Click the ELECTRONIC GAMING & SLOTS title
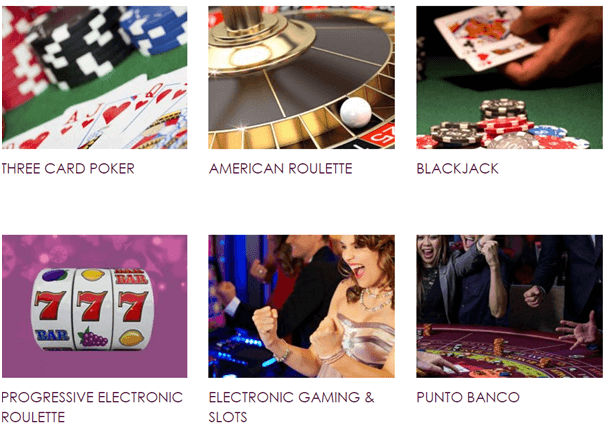Image resolution: width=605 pixels, height=425 pixels. (292, 407)
